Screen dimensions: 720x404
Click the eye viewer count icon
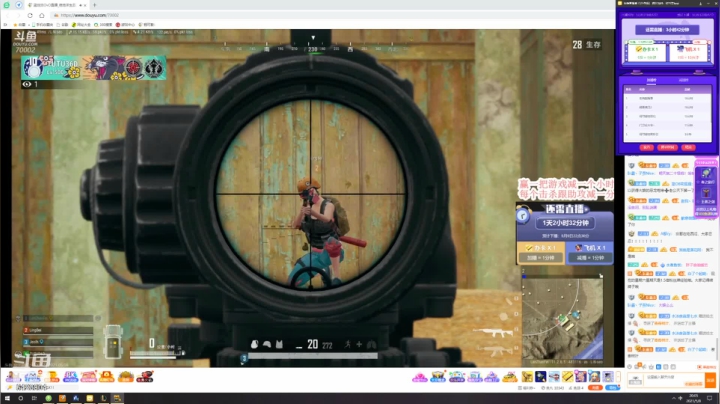click(x=27, y=84)
